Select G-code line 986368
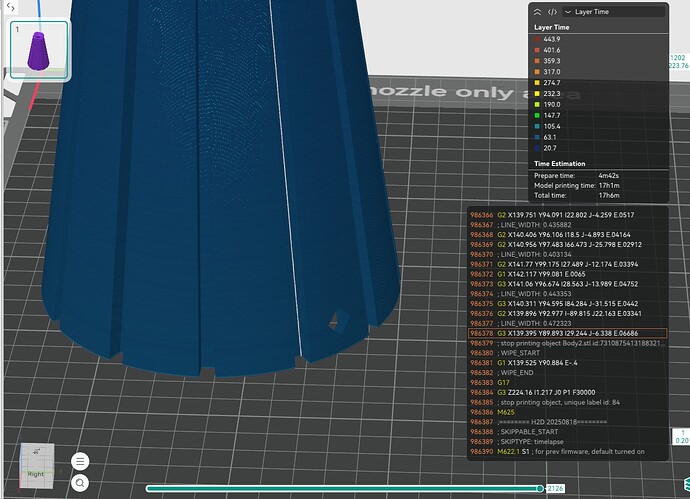 point(568,235)
